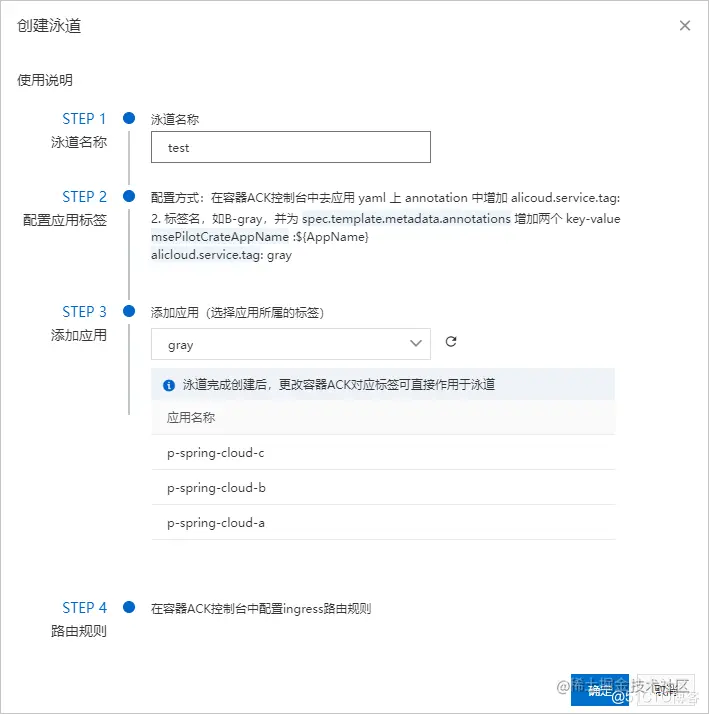
Task: Click the STEP 4 label
Action: 84,608
